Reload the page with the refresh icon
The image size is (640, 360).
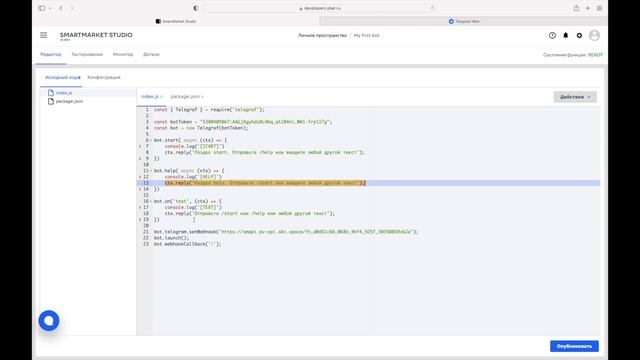coord(433,8)
